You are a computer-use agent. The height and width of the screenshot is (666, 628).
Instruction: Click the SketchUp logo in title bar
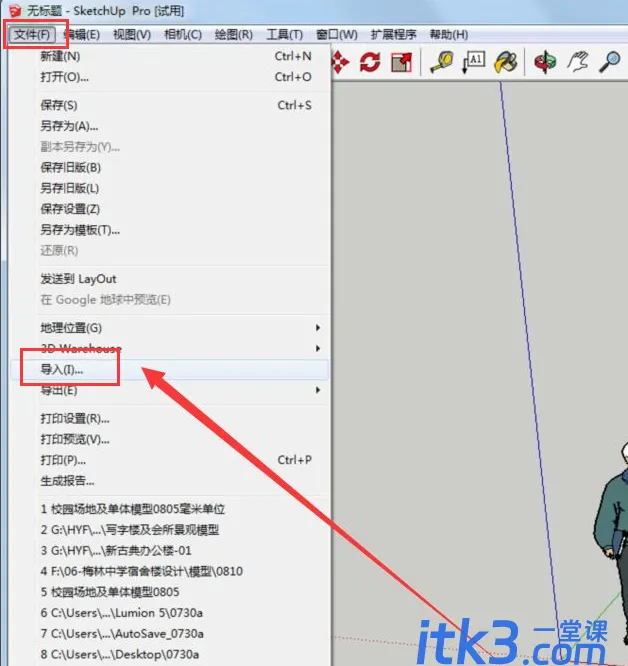pyautogui.click(x=15, y=11)
